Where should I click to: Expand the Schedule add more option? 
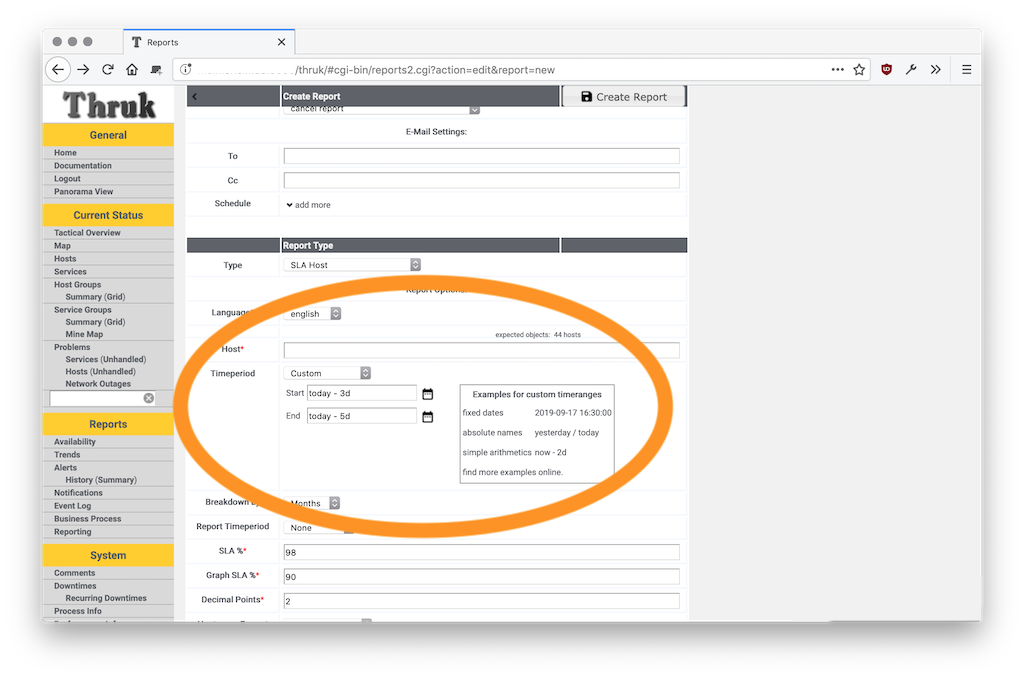(x=308, y=205)
